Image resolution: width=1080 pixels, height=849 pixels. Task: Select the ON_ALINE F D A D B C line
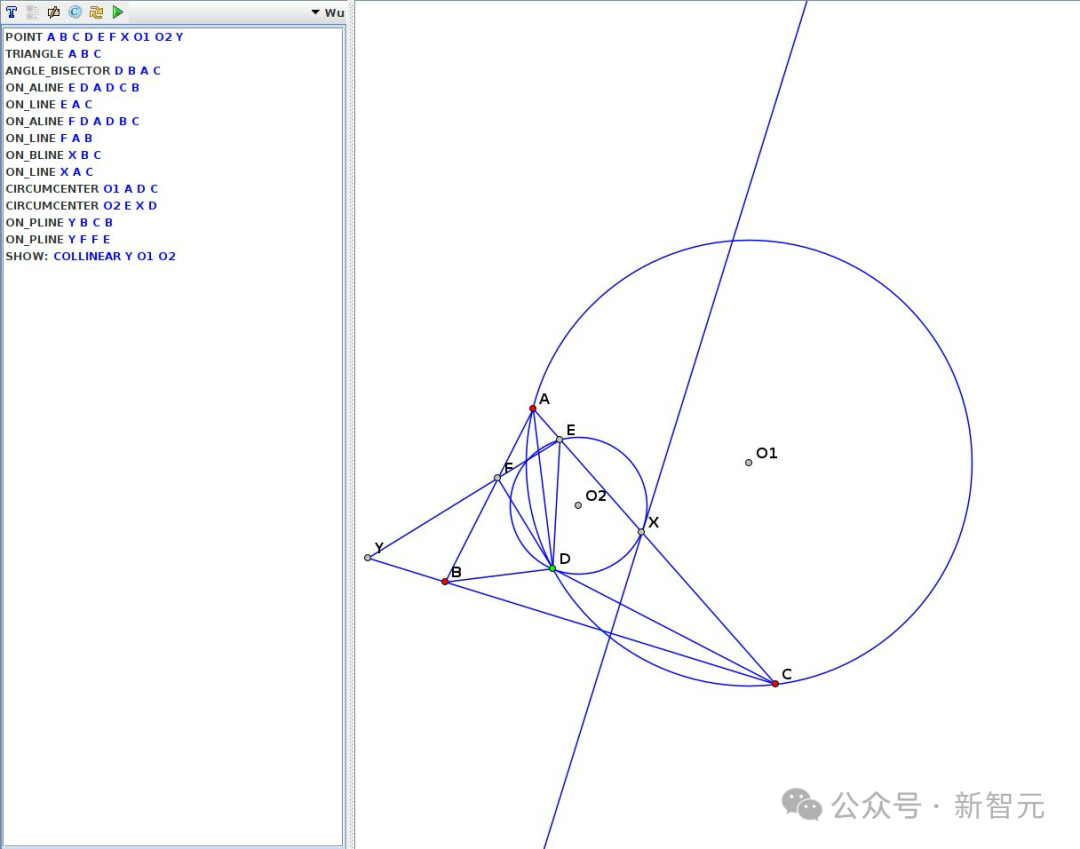[x=72, y=121]
